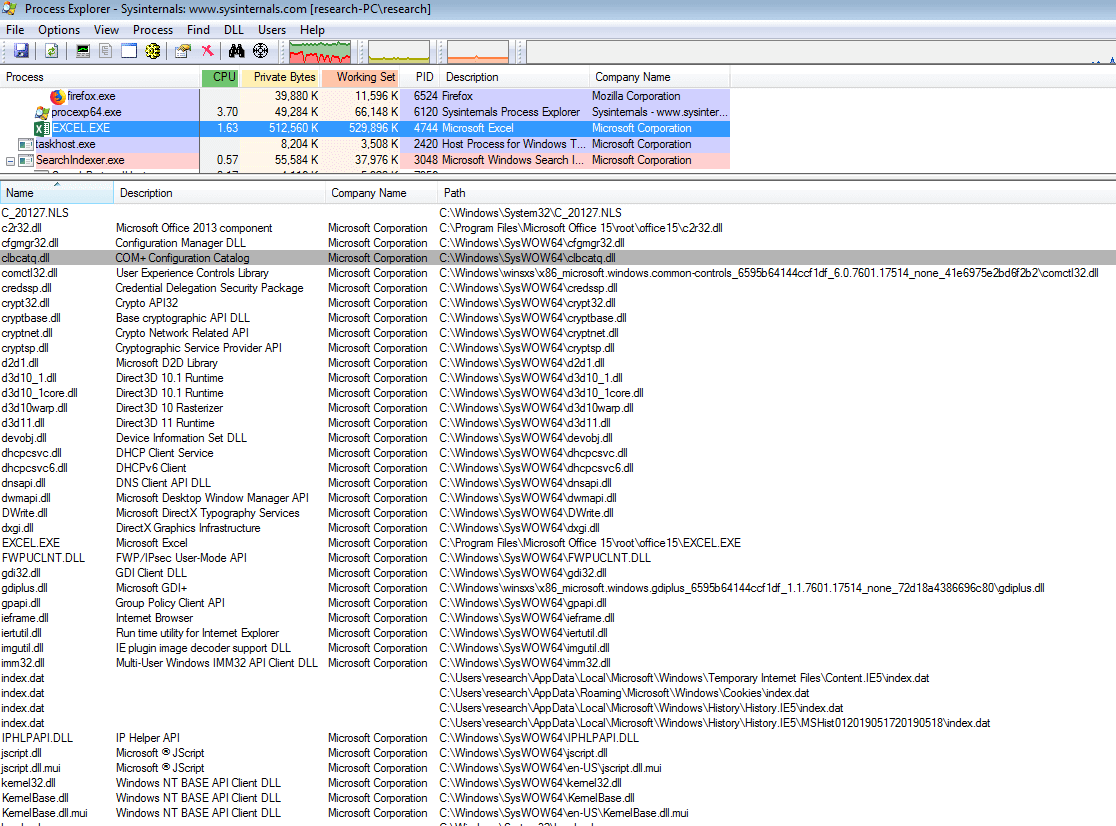Select the taskhost.exe process
The width and height of the screenshot is (1116, 826).
365,144
